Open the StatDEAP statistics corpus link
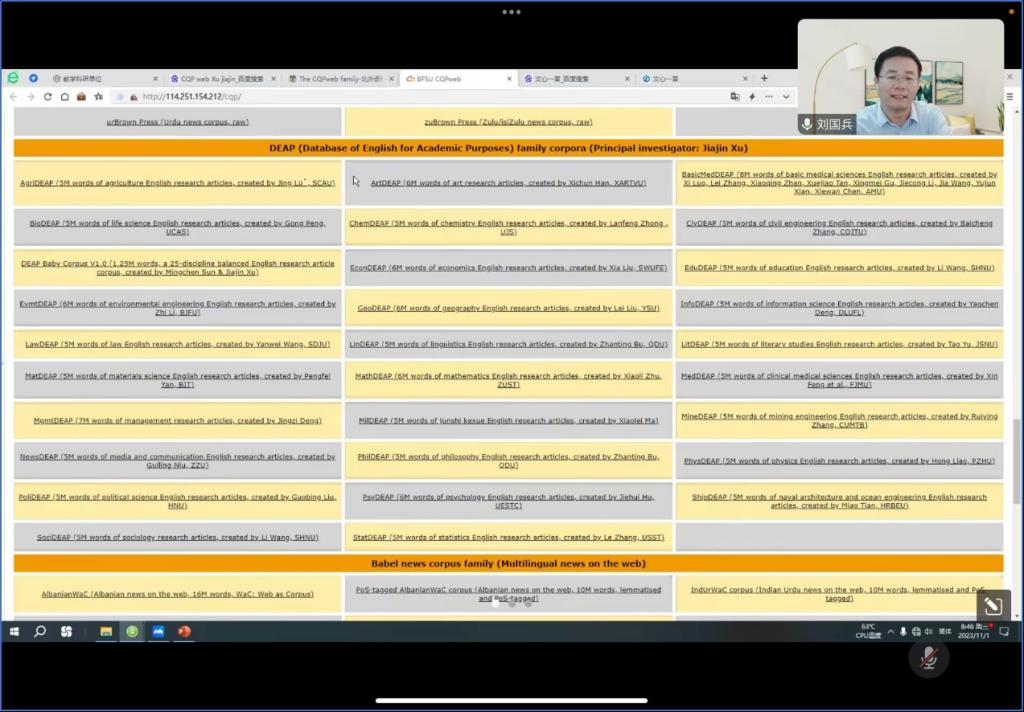This screenshot has height=712, width=1024. [508, 537]
